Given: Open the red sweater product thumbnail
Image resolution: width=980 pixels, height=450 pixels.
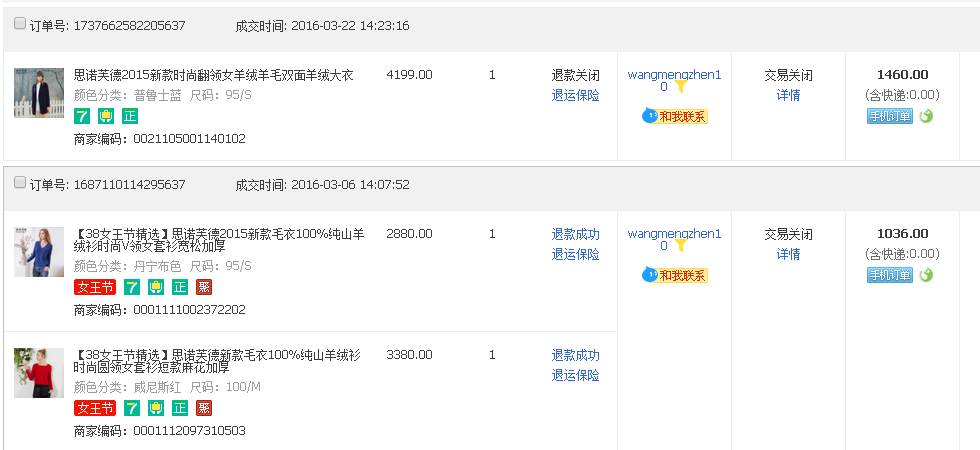Looking at the screenshot, I should (x=39, y=373).
